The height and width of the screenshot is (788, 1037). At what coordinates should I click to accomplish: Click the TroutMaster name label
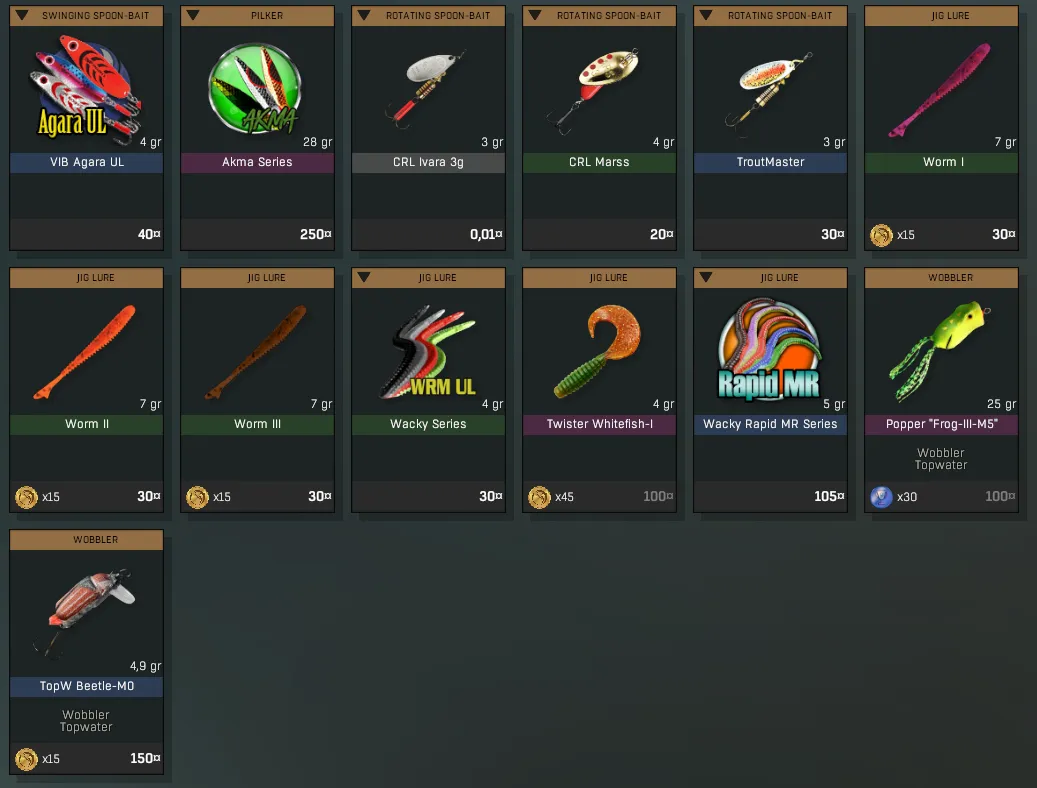[770, 162]
